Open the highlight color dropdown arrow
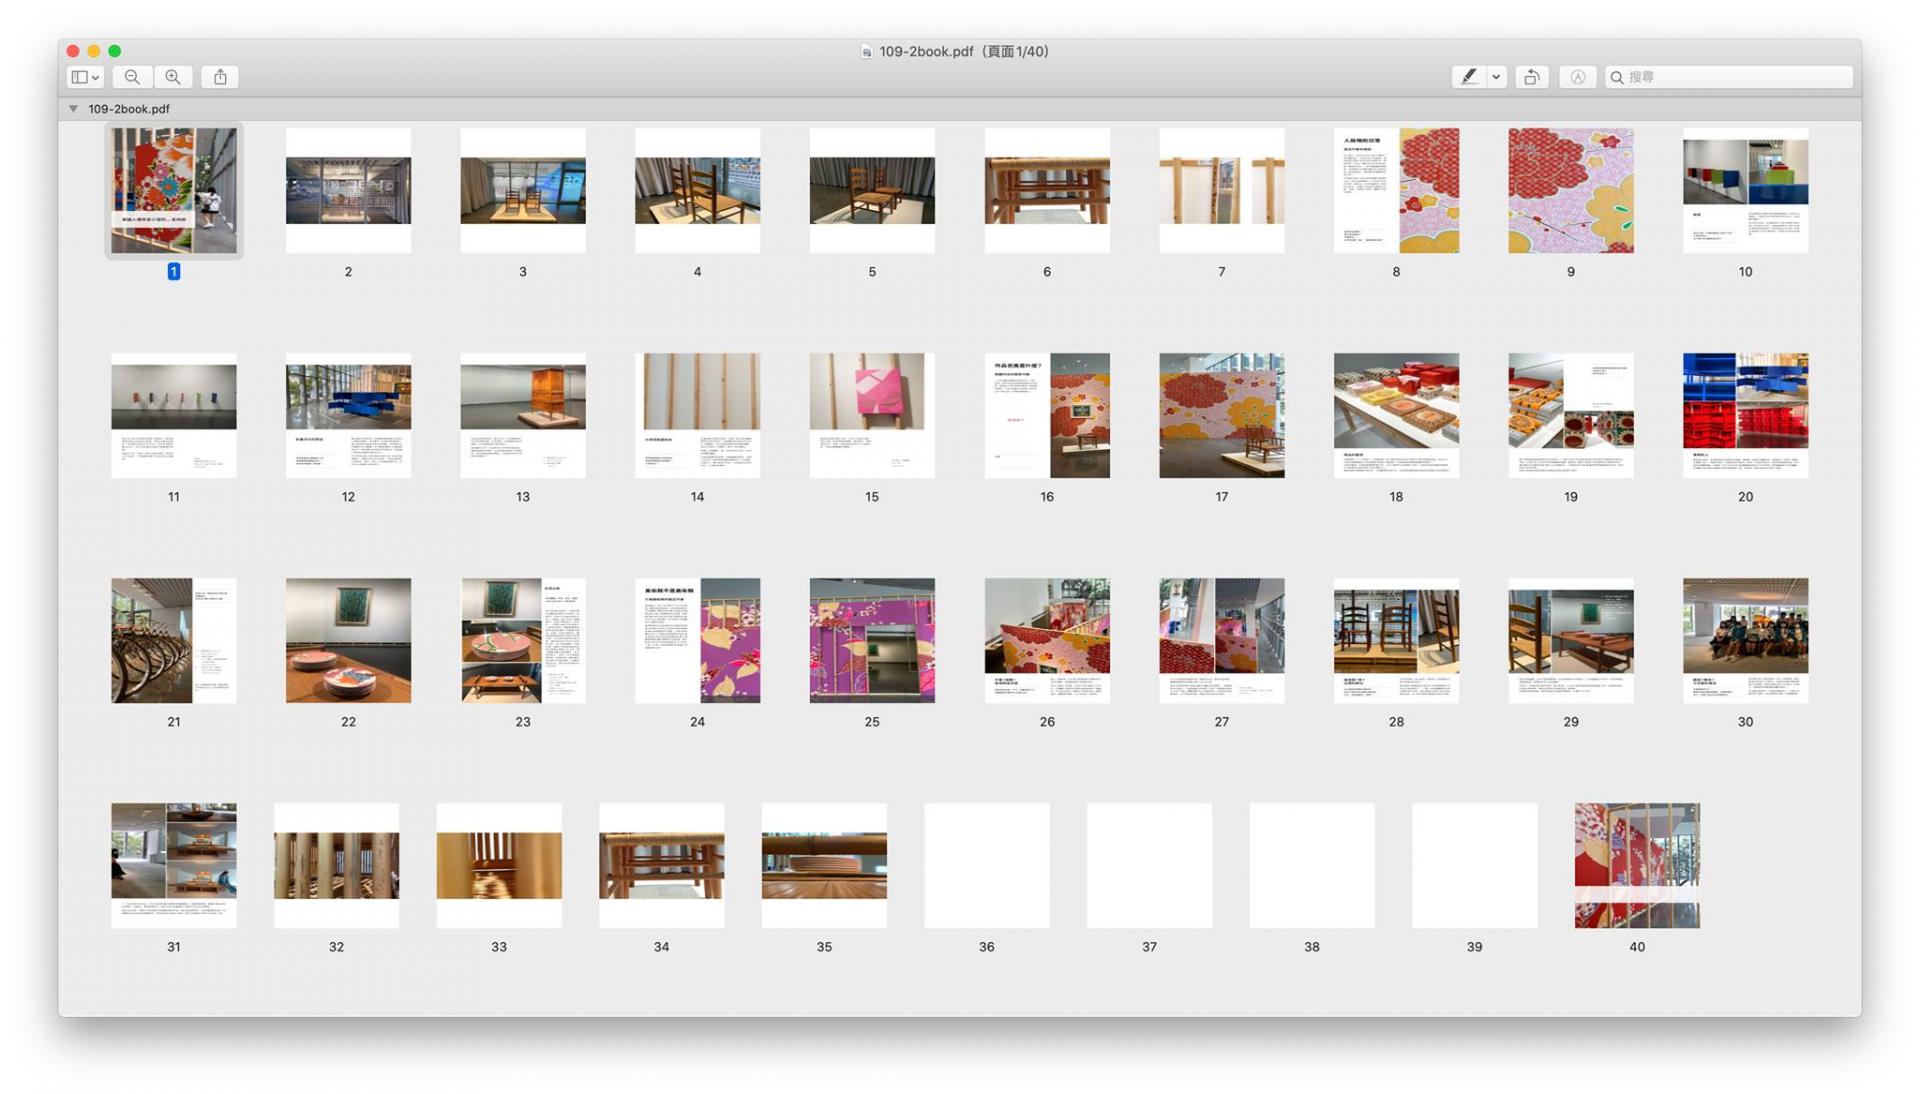 point(1496,77)
